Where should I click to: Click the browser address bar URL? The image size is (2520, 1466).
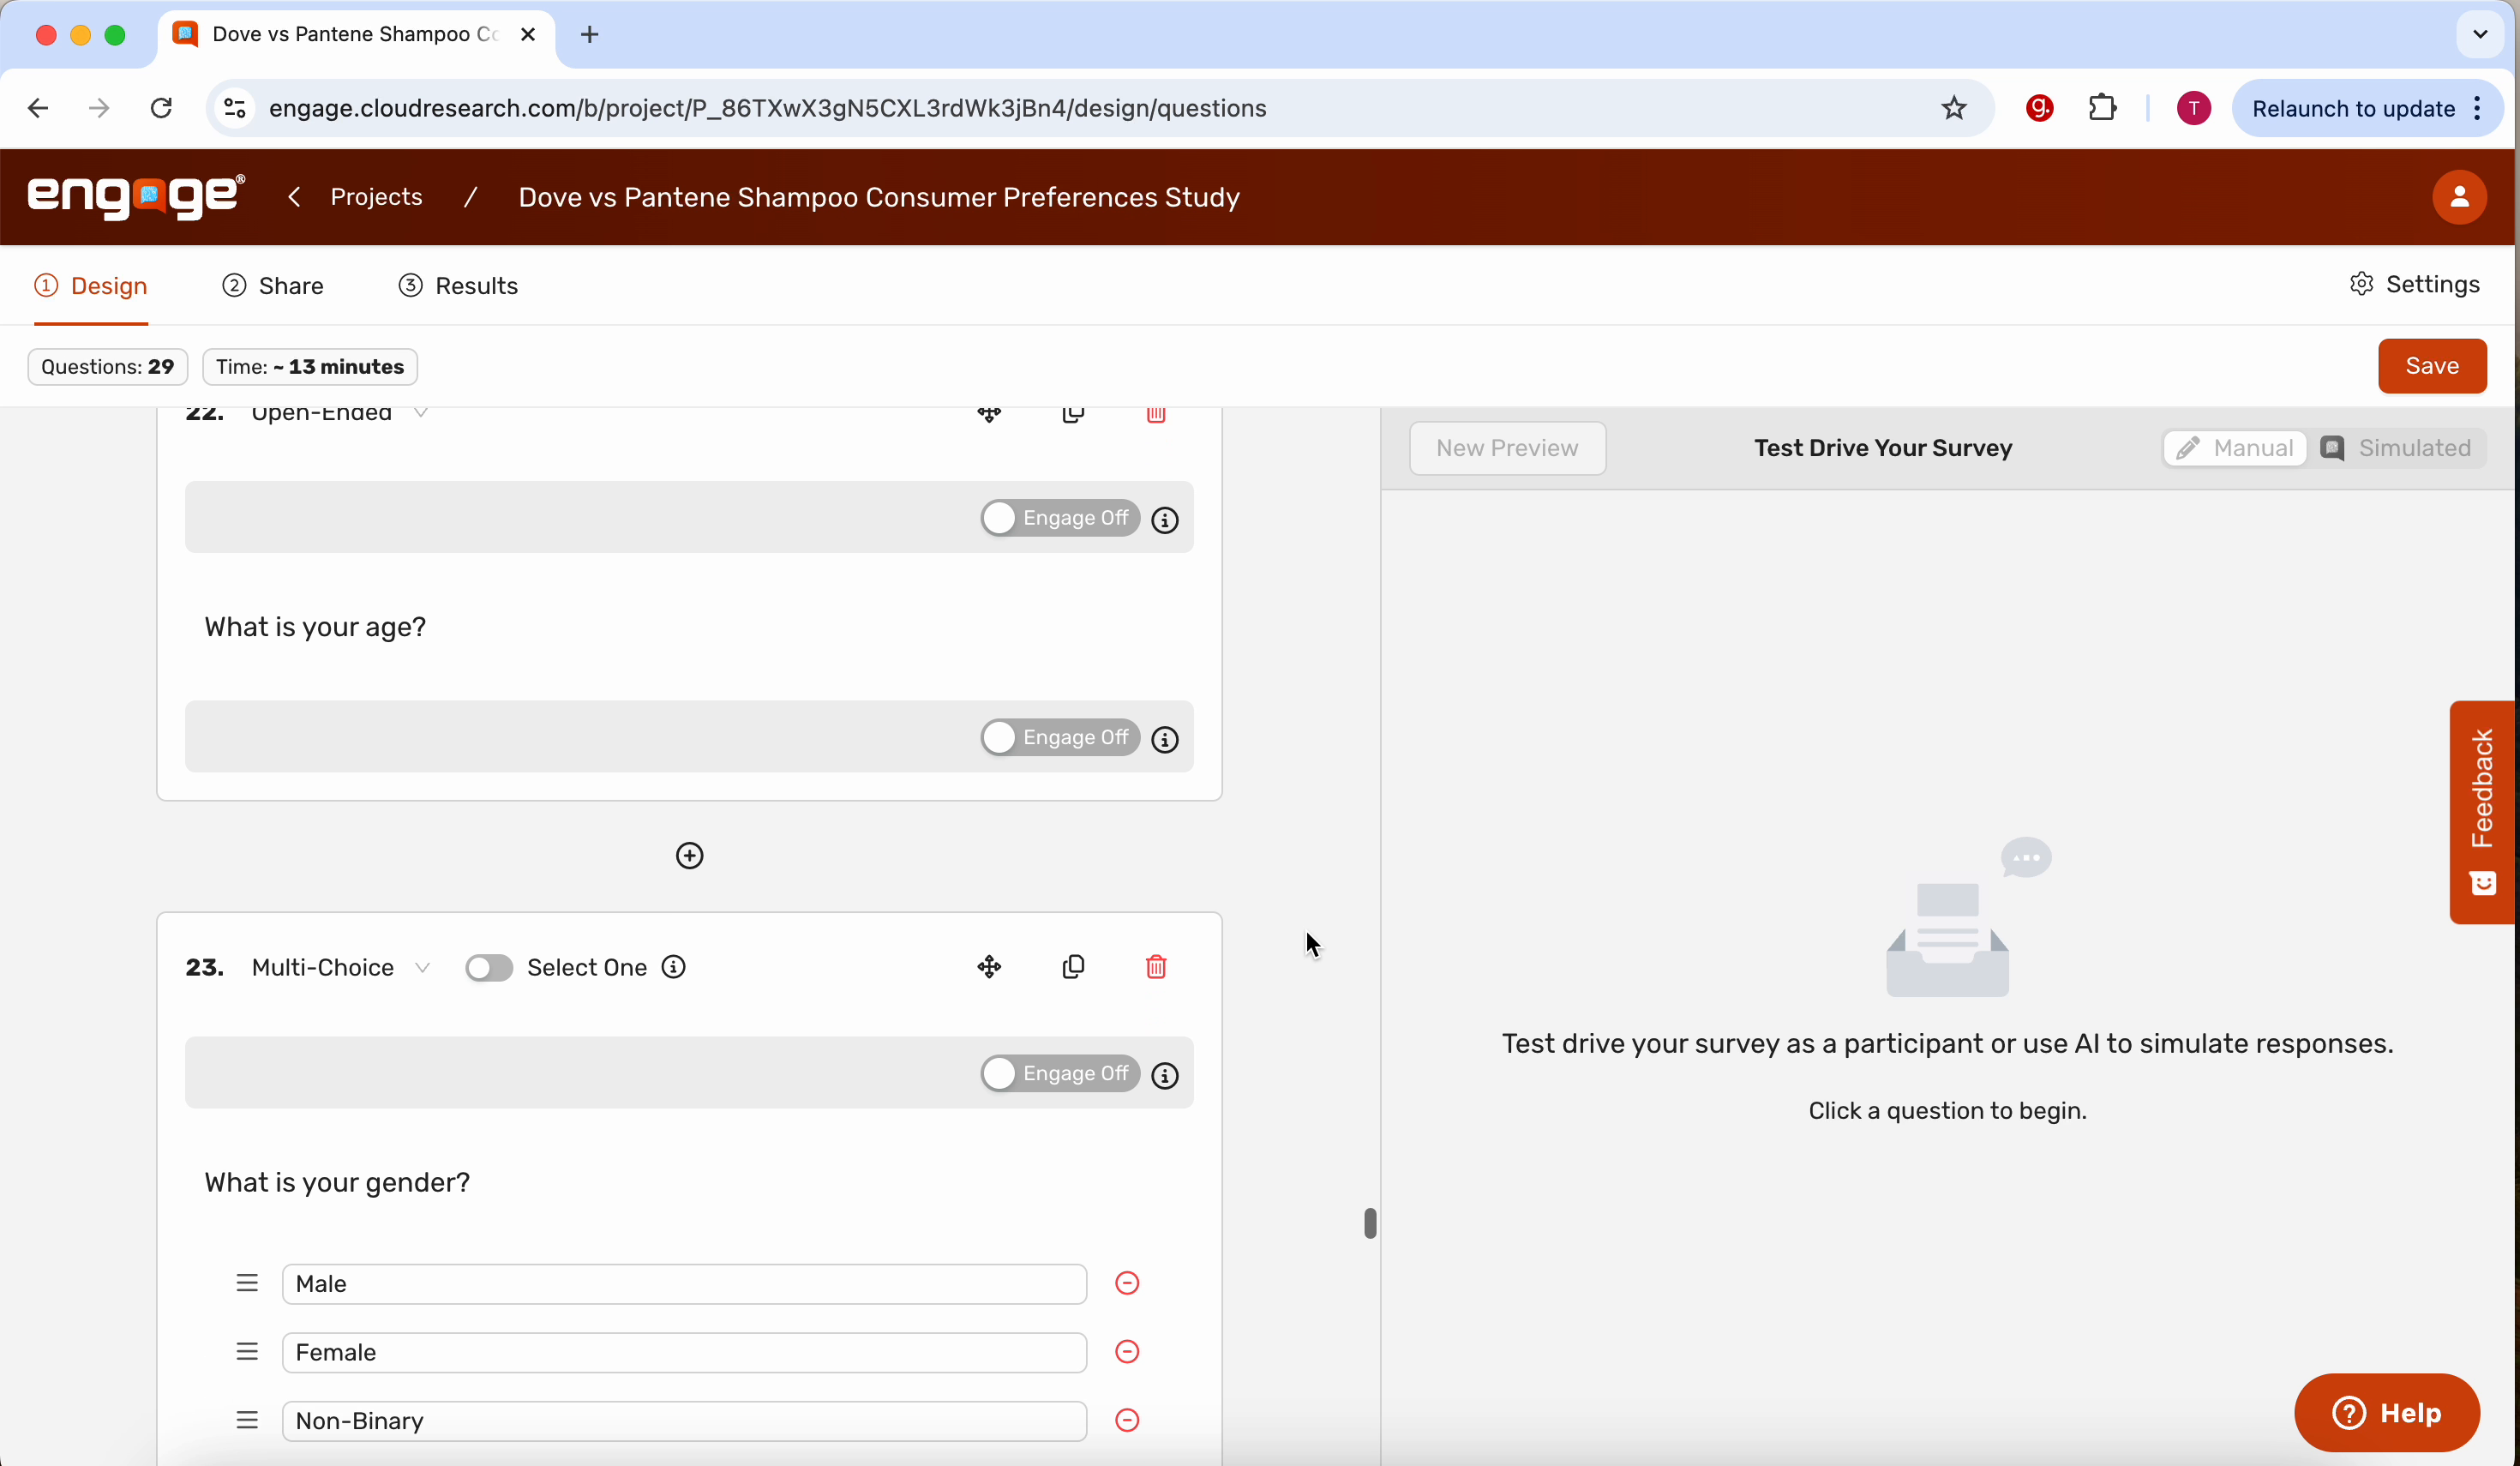(767, 108)
